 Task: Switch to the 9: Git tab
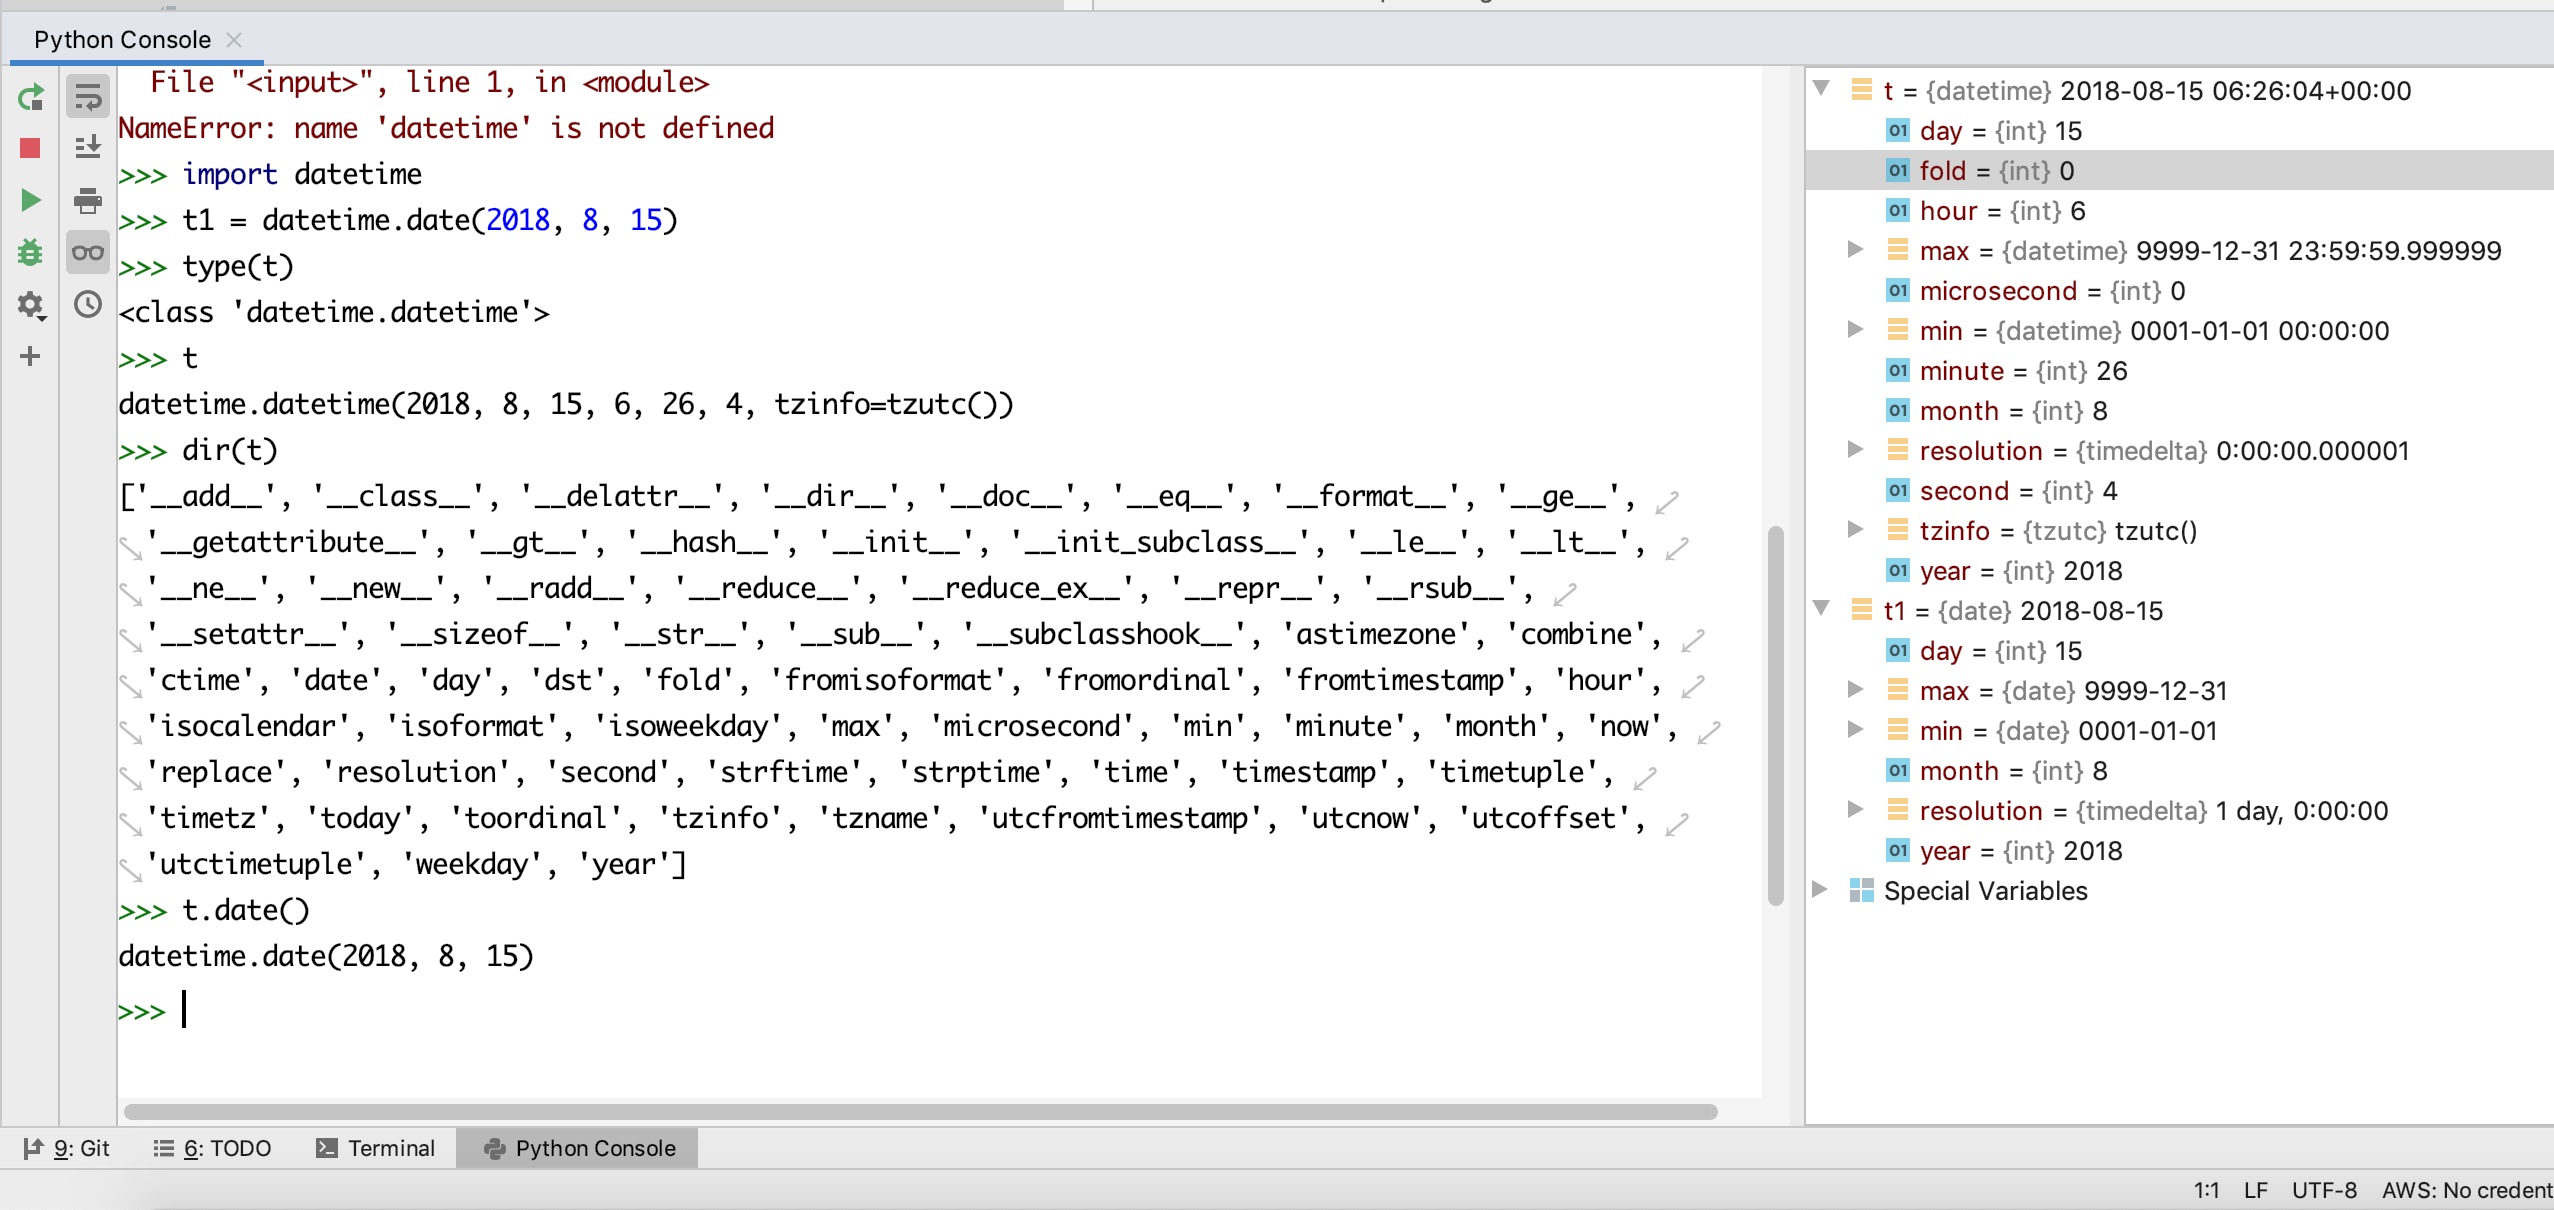point(67,1148)
